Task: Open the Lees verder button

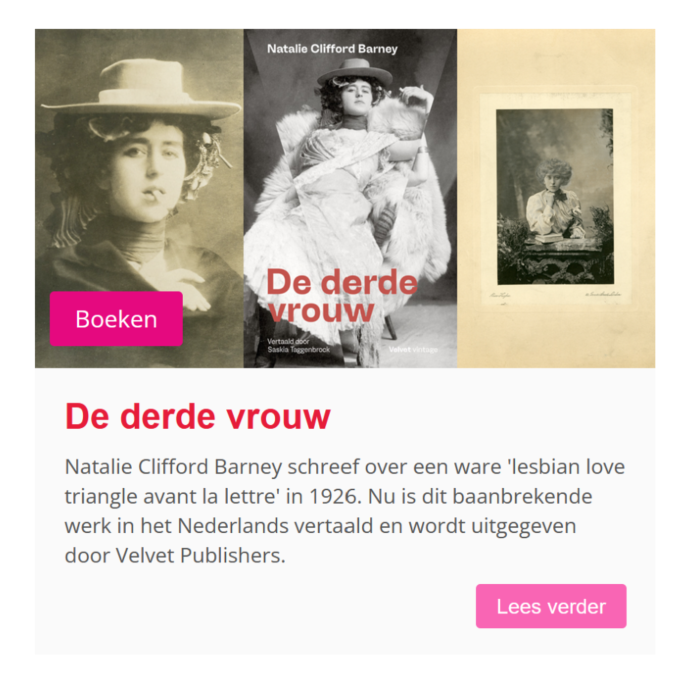Action: pyautogui.click(x=551, y=606)
